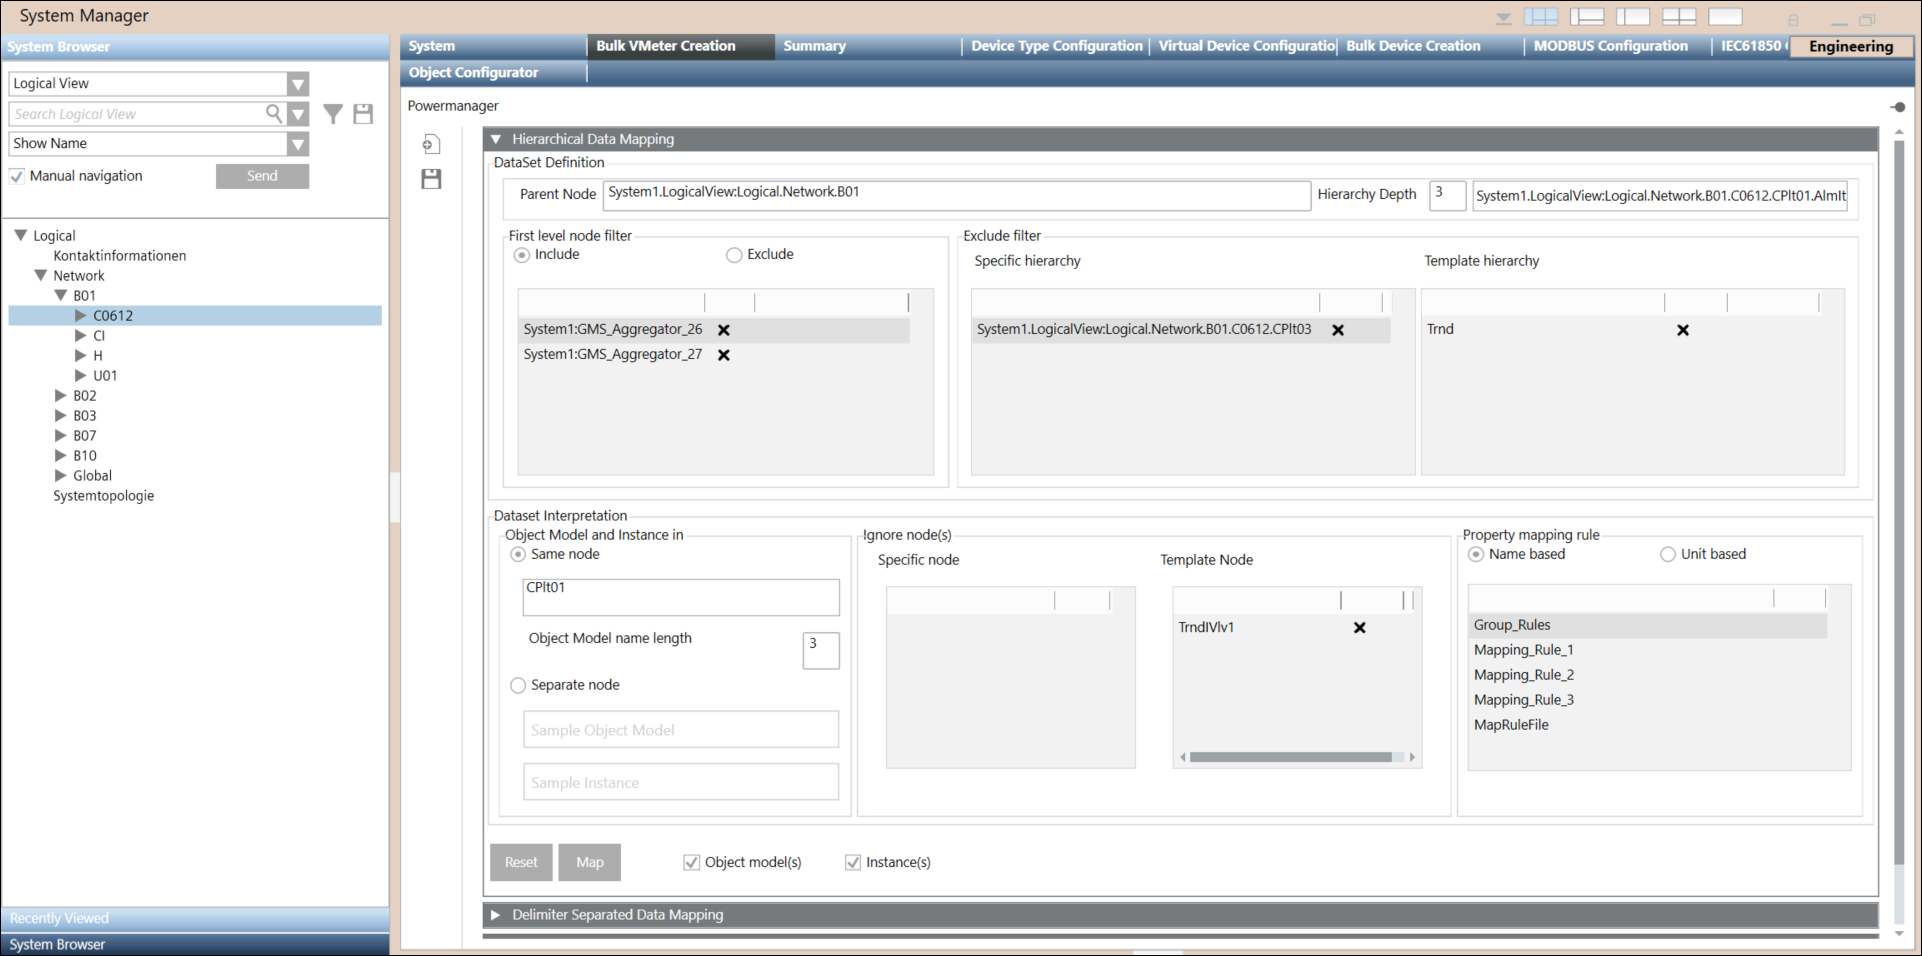Remove GMS_Aggregator_26 from first level filter

point(724,330)
